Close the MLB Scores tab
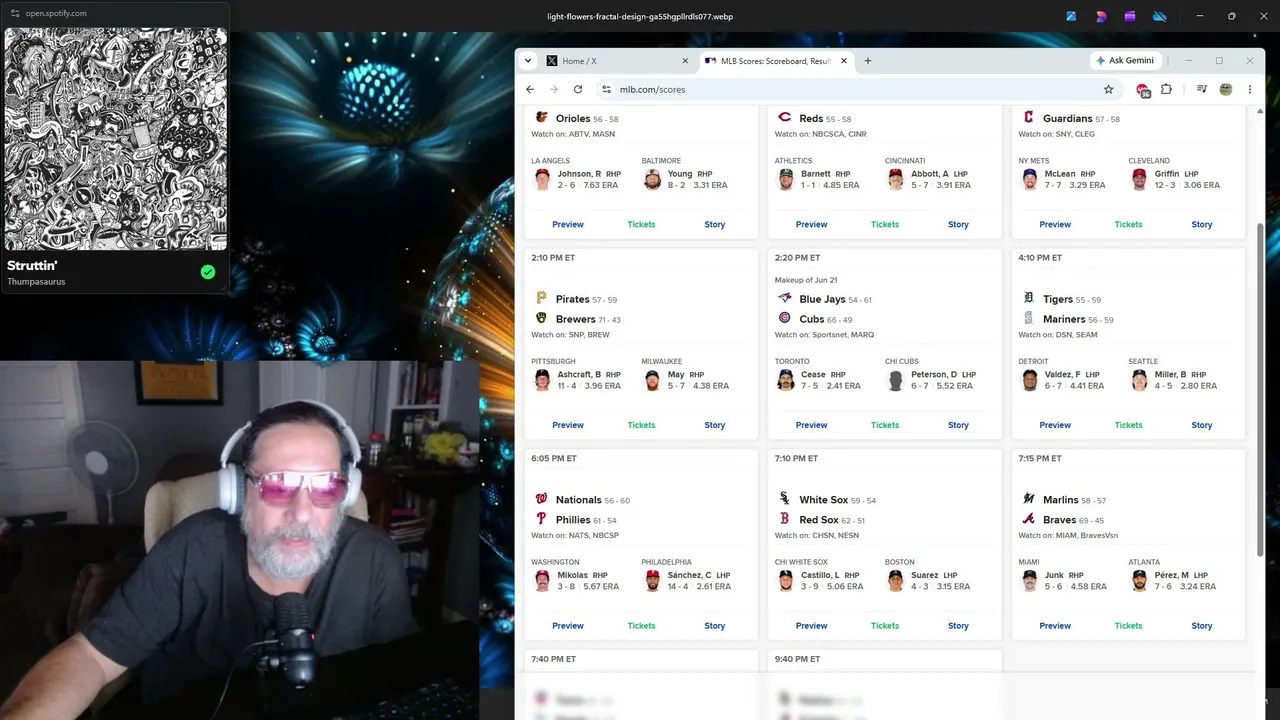 pos(844,61)
